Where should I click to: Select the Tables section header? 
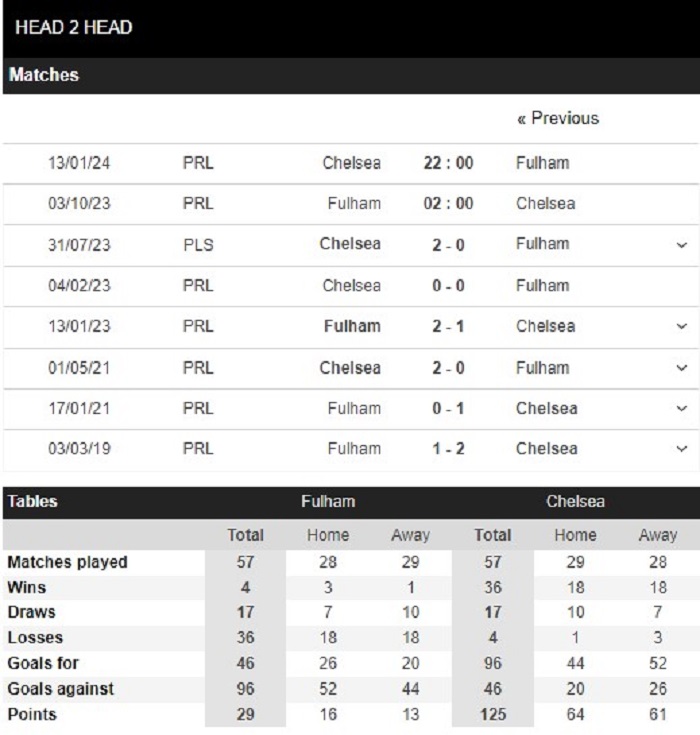[x=33, y=502]
